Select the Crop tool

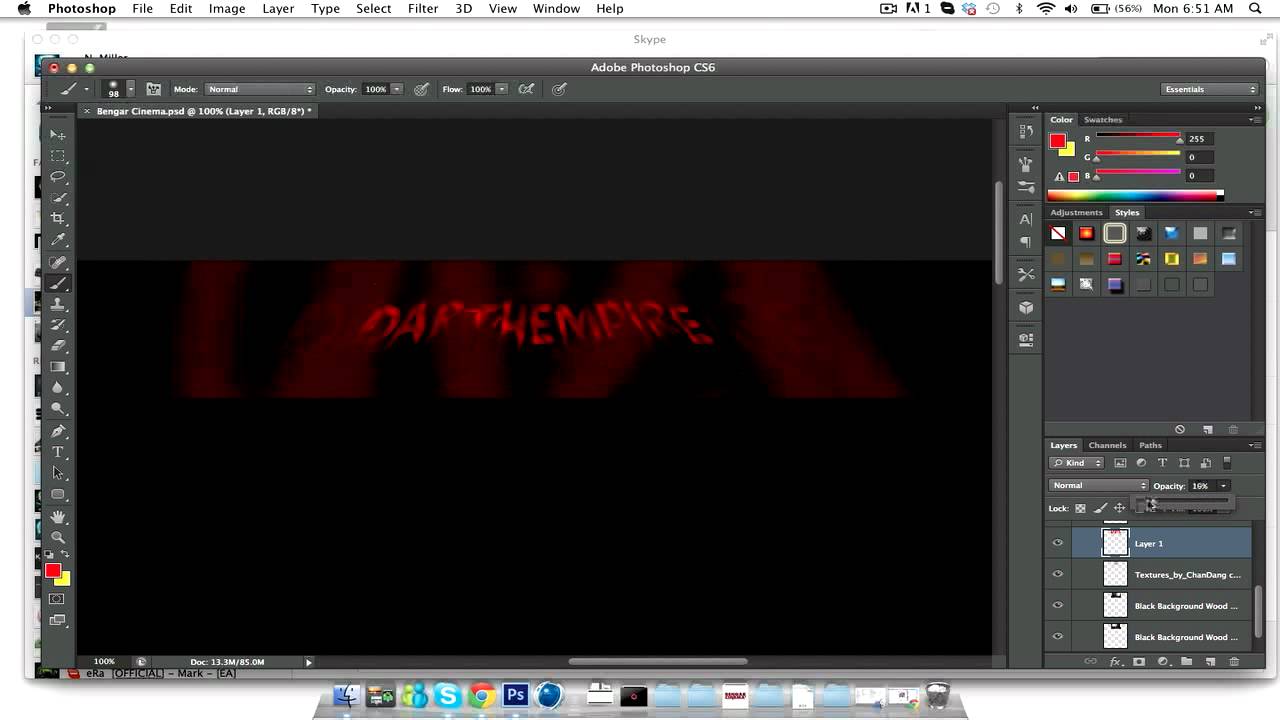coord(58,219)
